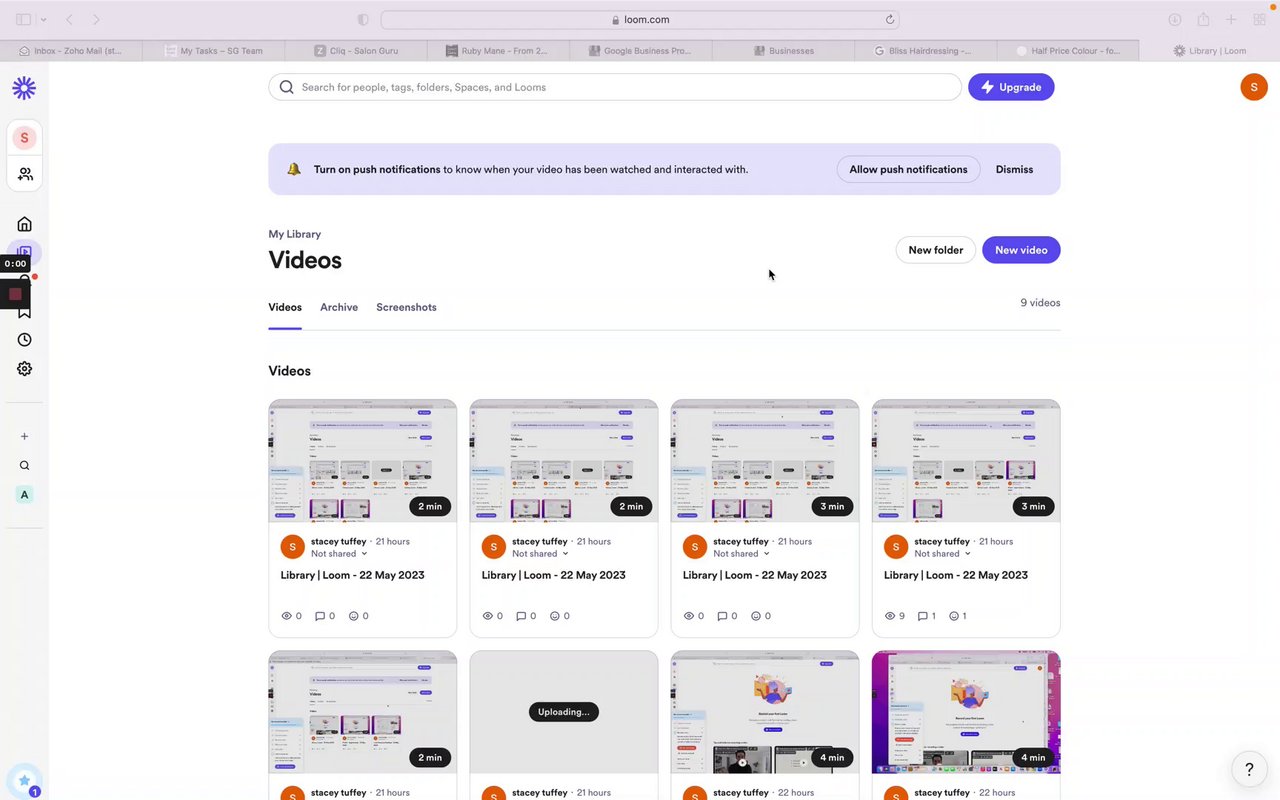Screen dimensions: 1280x800
Task: Switch to Google Business Pro tab
Action: [x=641, y=51]
